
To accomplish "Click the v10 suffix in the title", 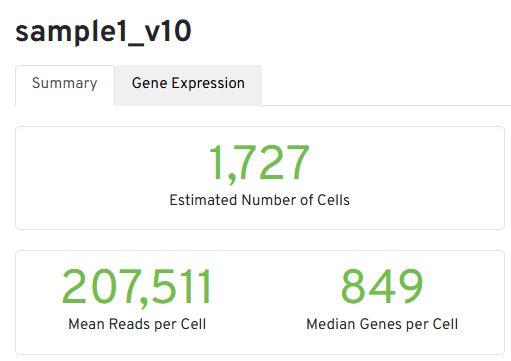I will 168,32.
